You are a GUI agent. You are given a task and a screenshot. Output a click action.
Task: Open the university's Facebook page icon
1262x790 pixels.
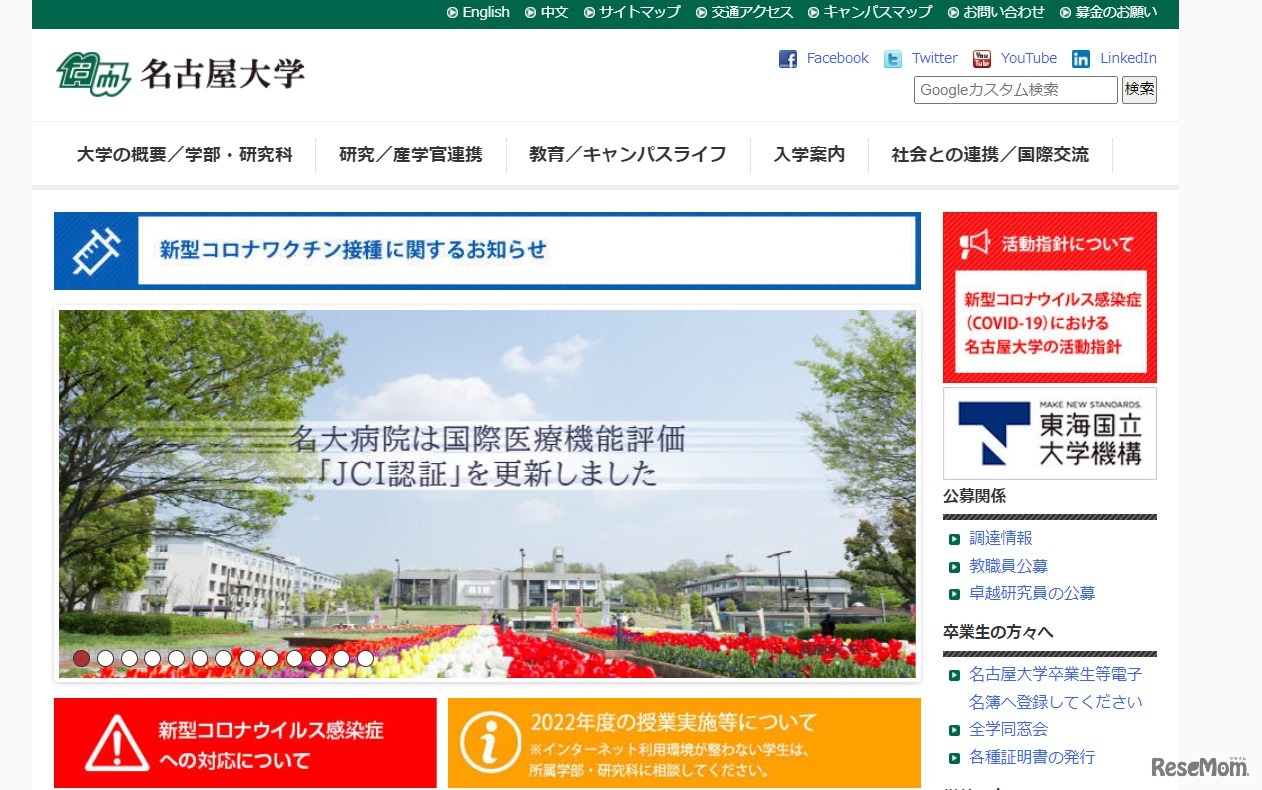click(788, 58)
